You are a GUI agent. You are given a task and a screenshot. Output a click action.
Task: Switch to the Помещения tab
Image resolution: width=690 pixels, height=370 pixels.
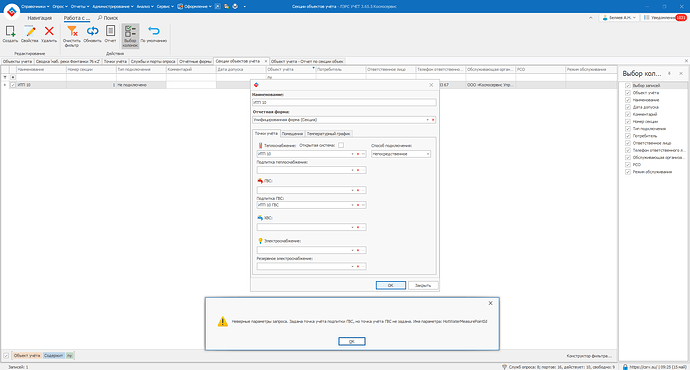(292, 134)
